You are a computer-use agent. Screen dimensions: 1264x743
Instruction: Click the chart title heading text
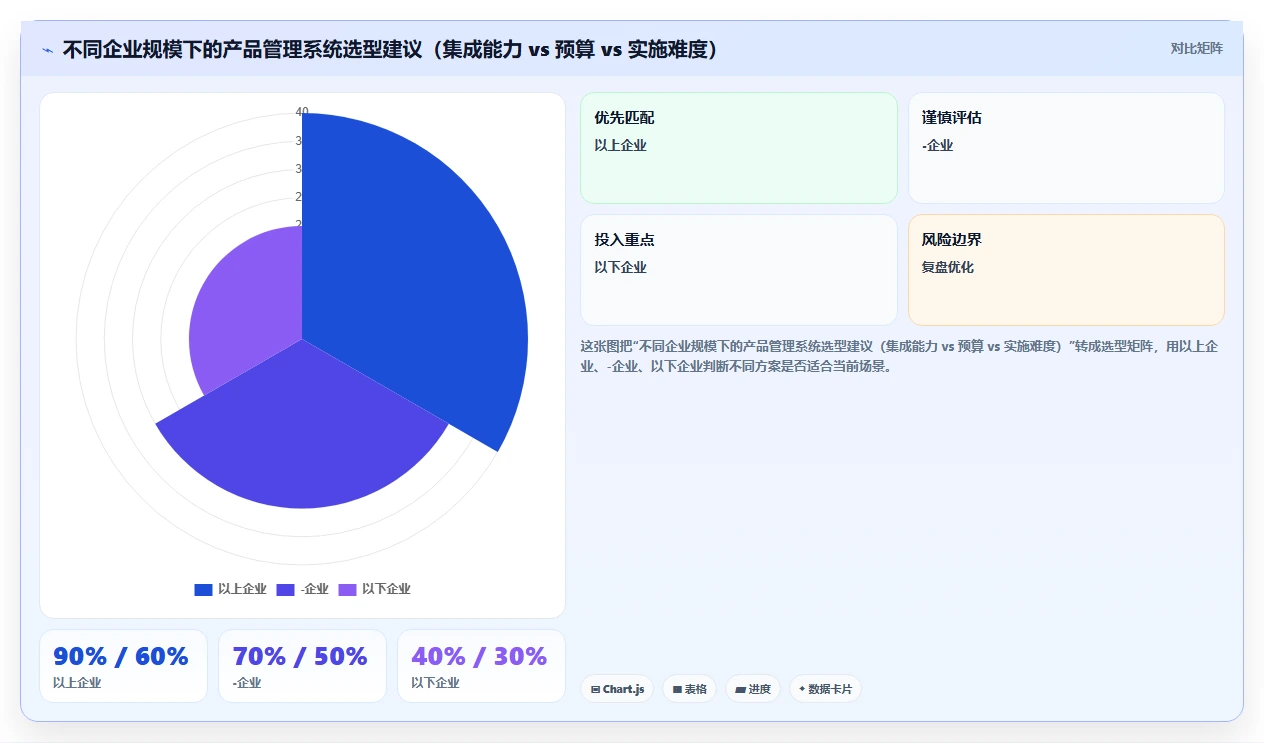[x=390, y=49]
